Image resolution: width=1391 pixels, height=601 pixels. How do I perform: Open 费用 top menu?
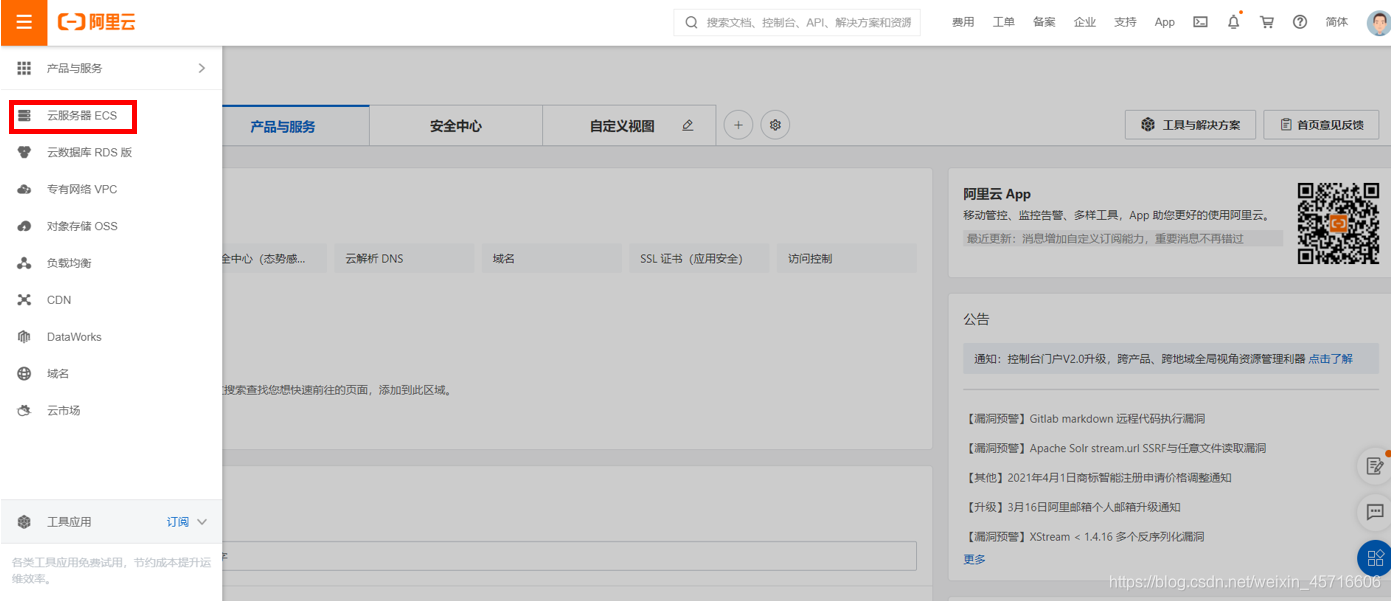click(963, 22)
